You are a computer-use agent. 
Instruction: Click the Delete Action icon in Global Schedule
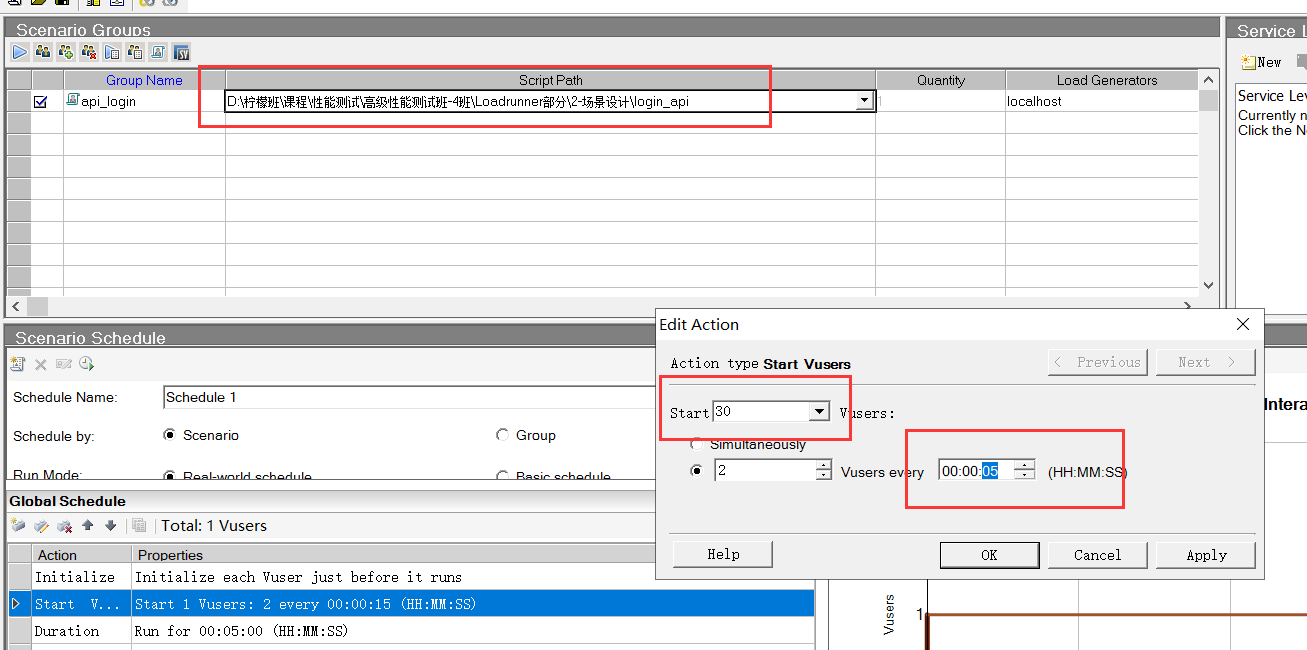(x=64, y=526)
